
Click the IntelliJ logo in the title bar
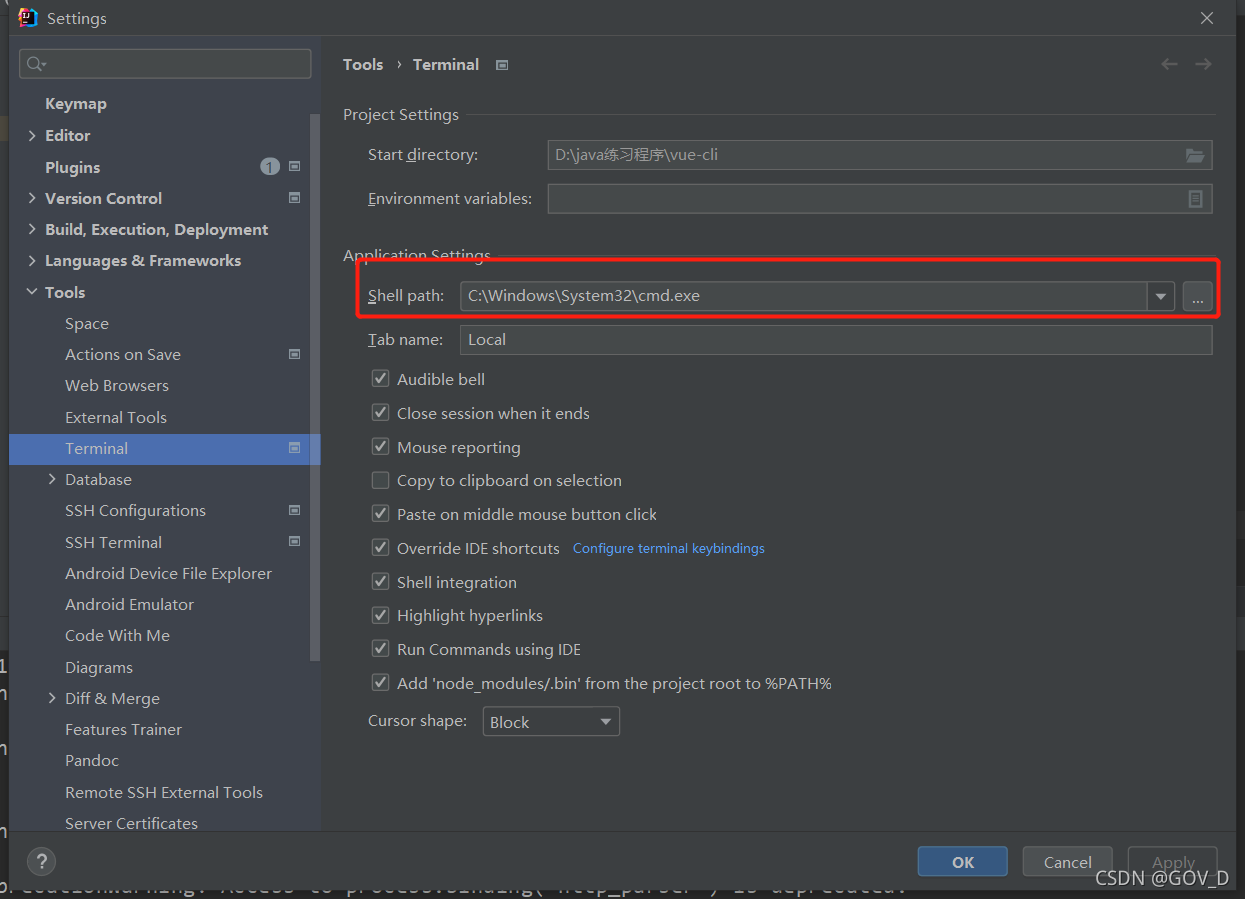click(x=28, y=18)
